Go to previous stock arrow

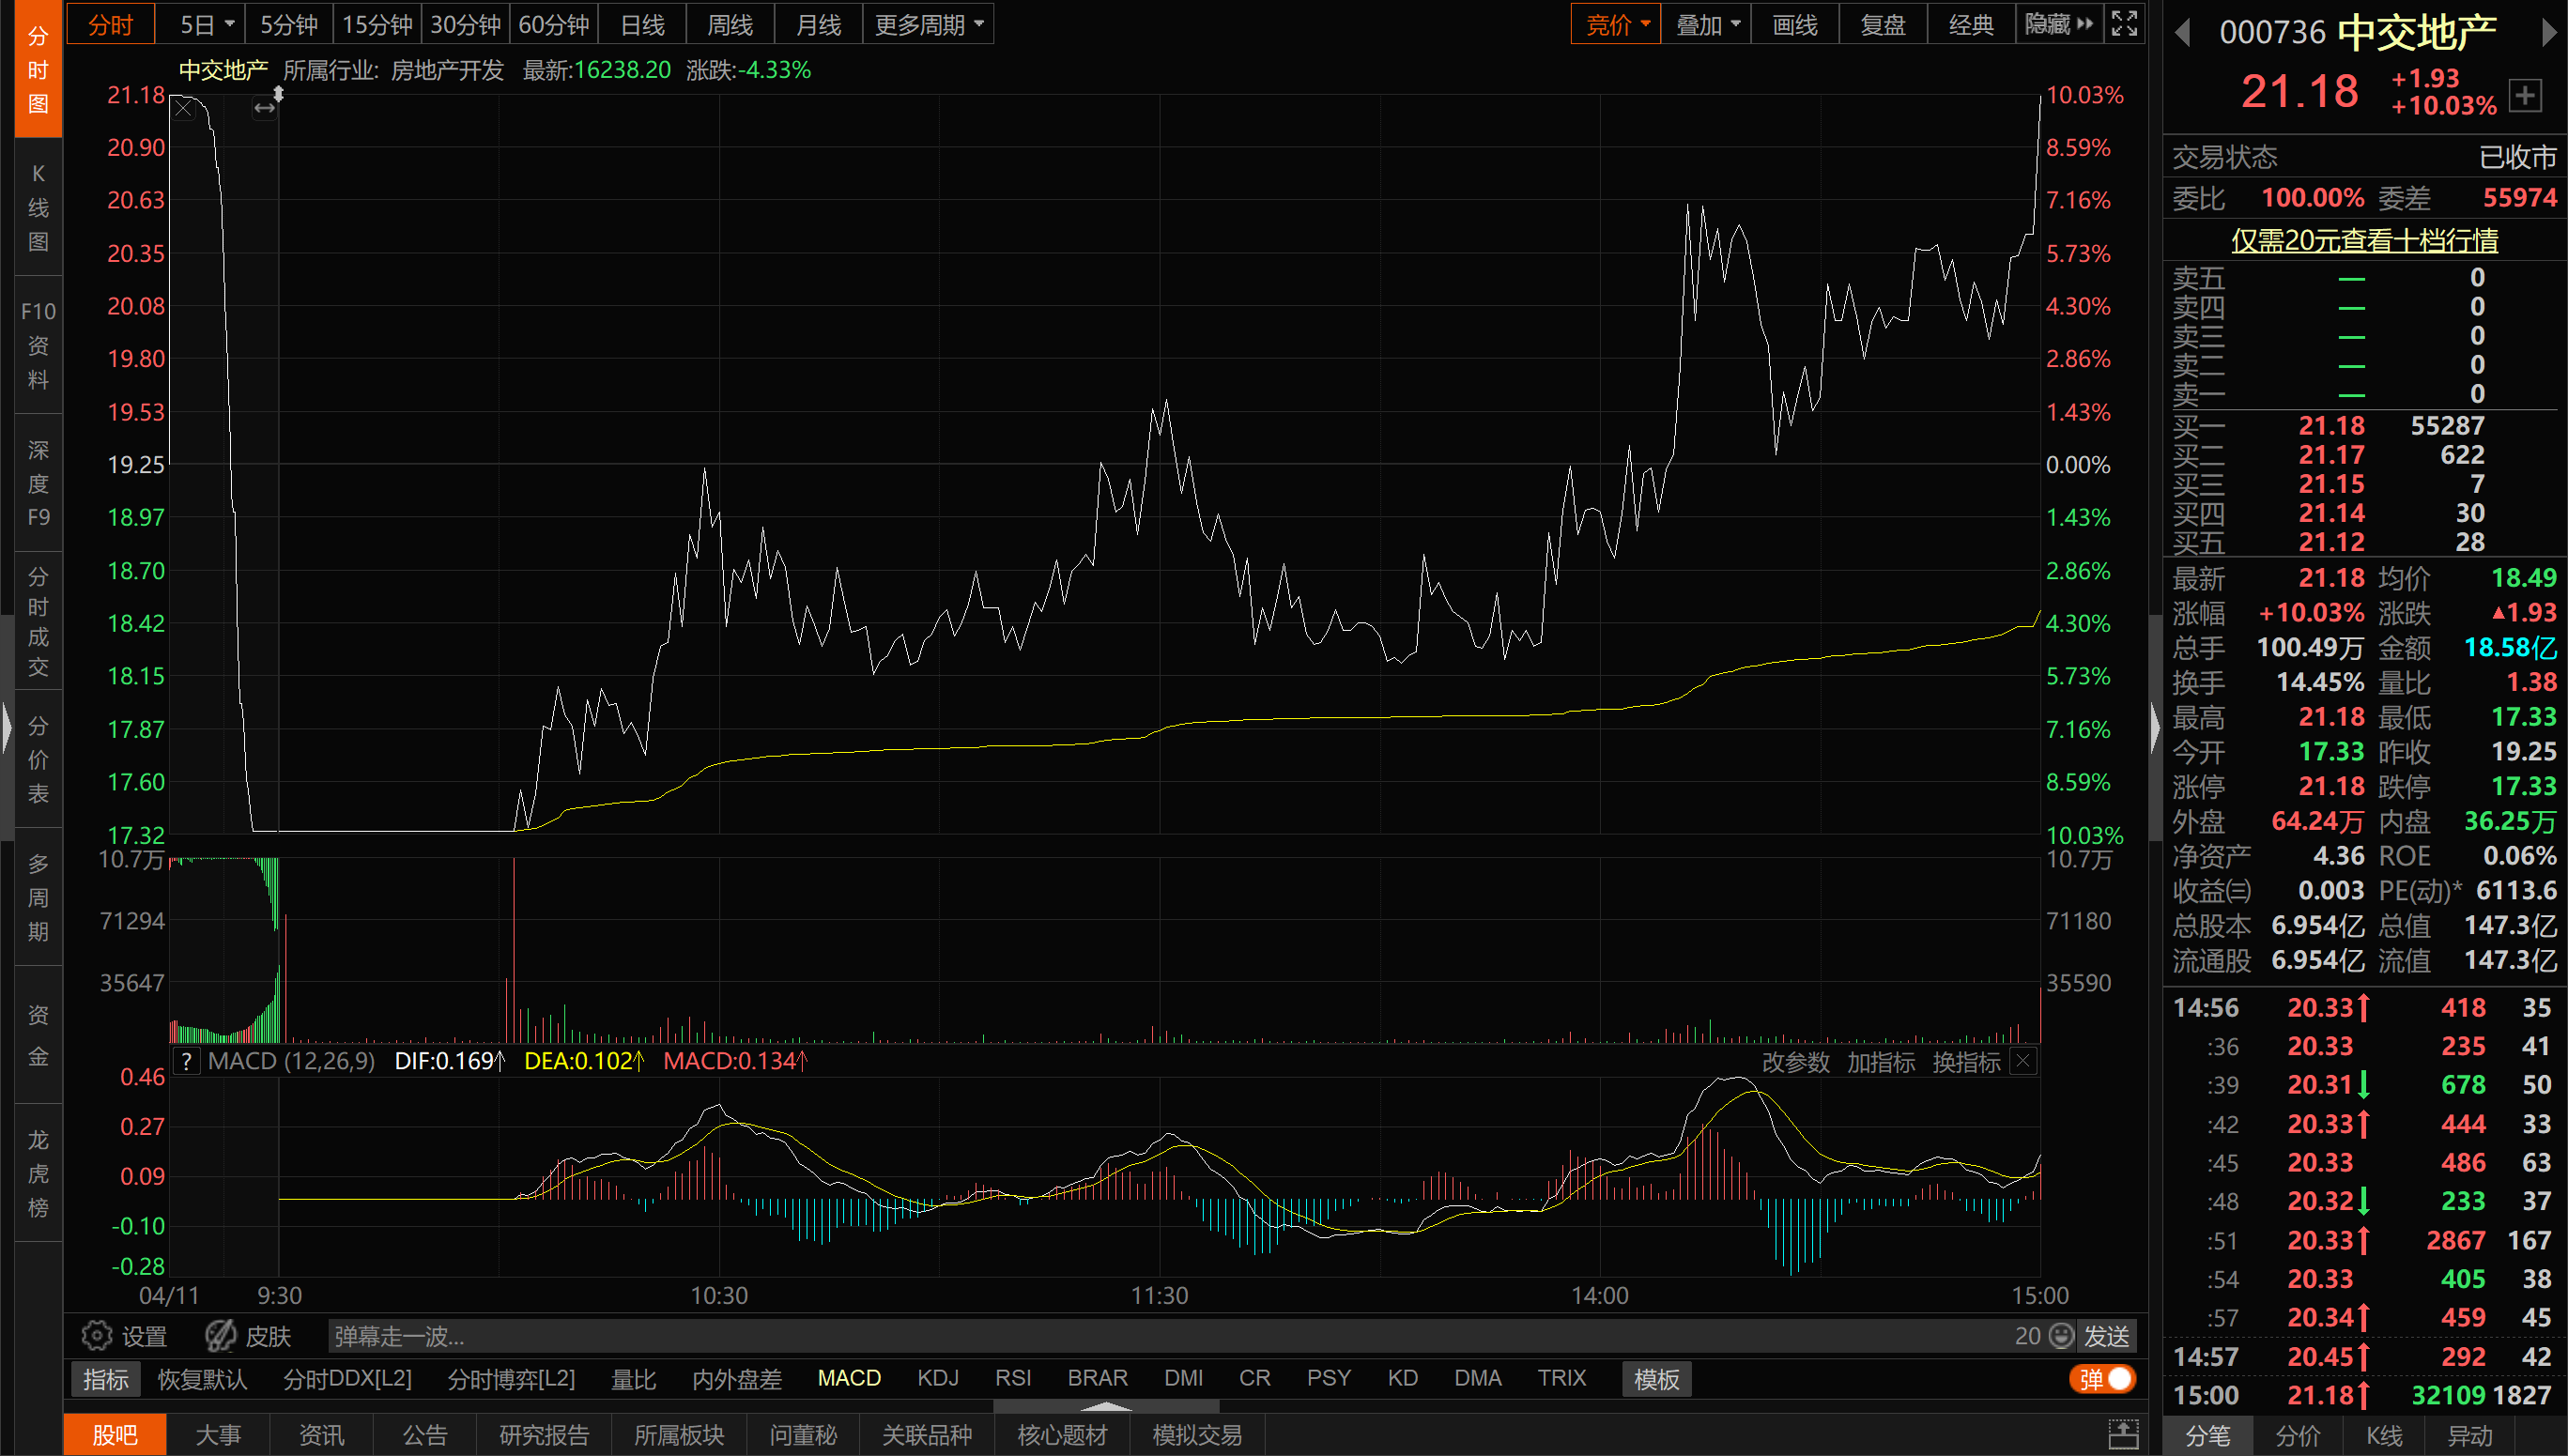click(2183, 34)
